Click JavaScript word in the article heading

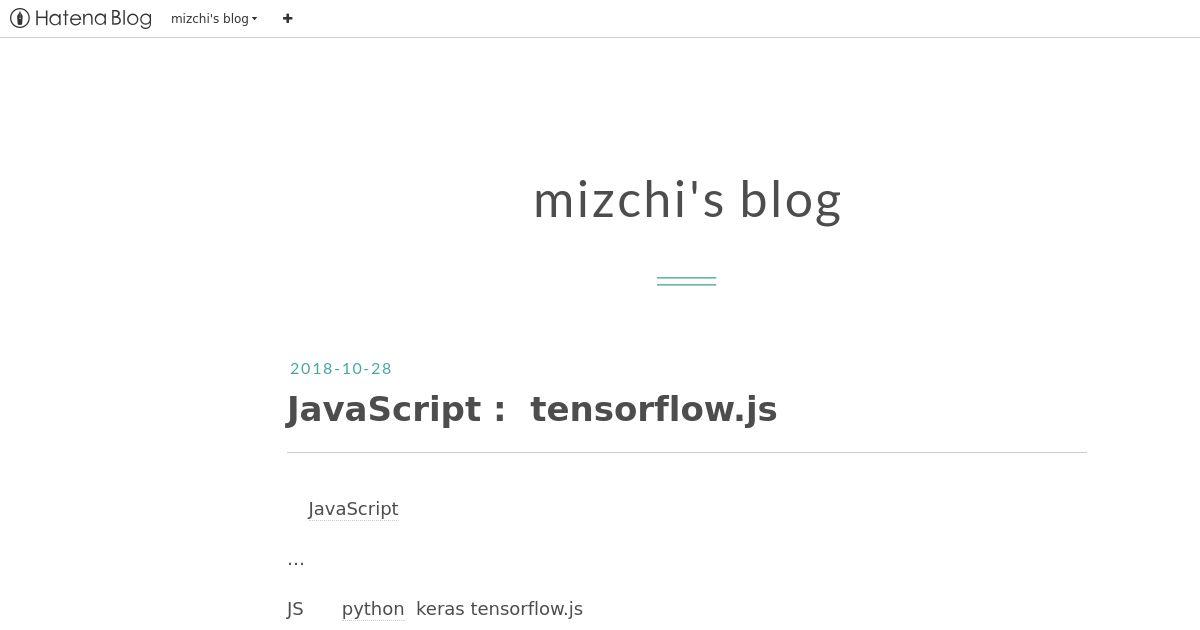pyautogui.click(x=384, y=409)
